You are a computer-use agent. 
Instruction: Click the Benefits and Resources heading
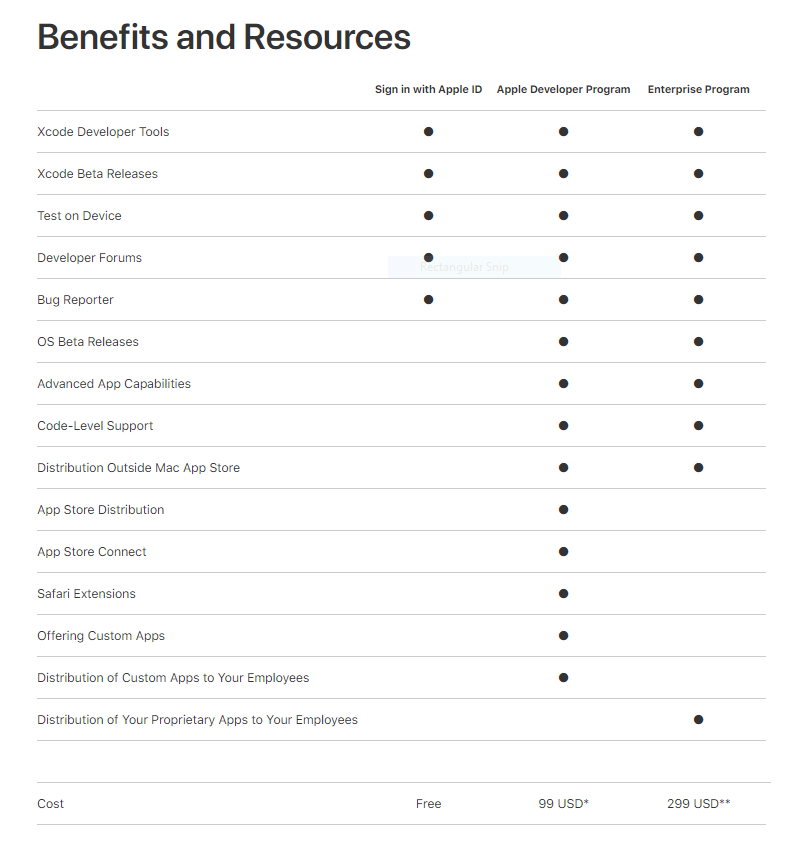click(x=224, y=37)
